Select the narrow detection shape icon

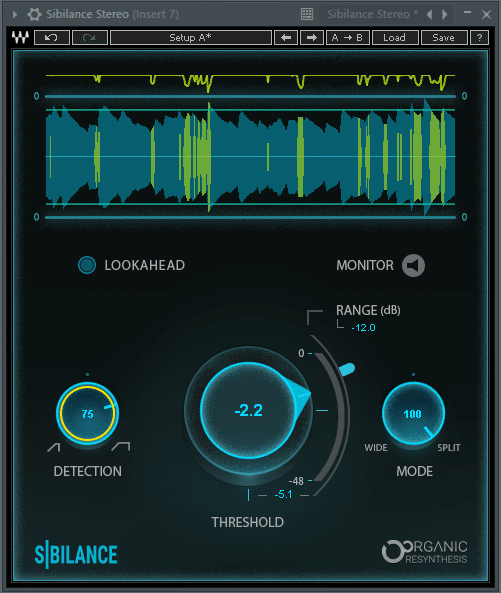point(54,447)
